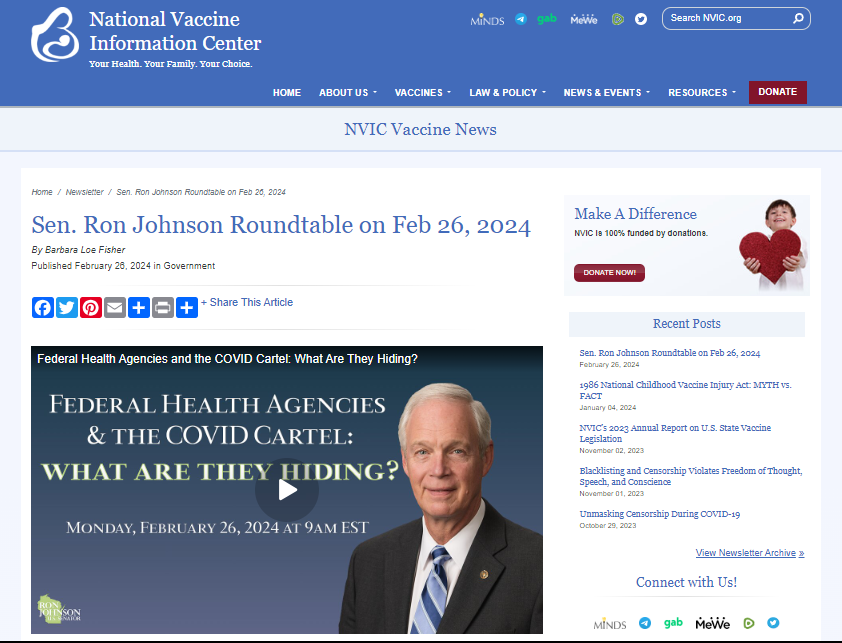This screenshot has width=842, height=643.
Task: Pin the article on Pinterest
Action: tap(91, 307)
